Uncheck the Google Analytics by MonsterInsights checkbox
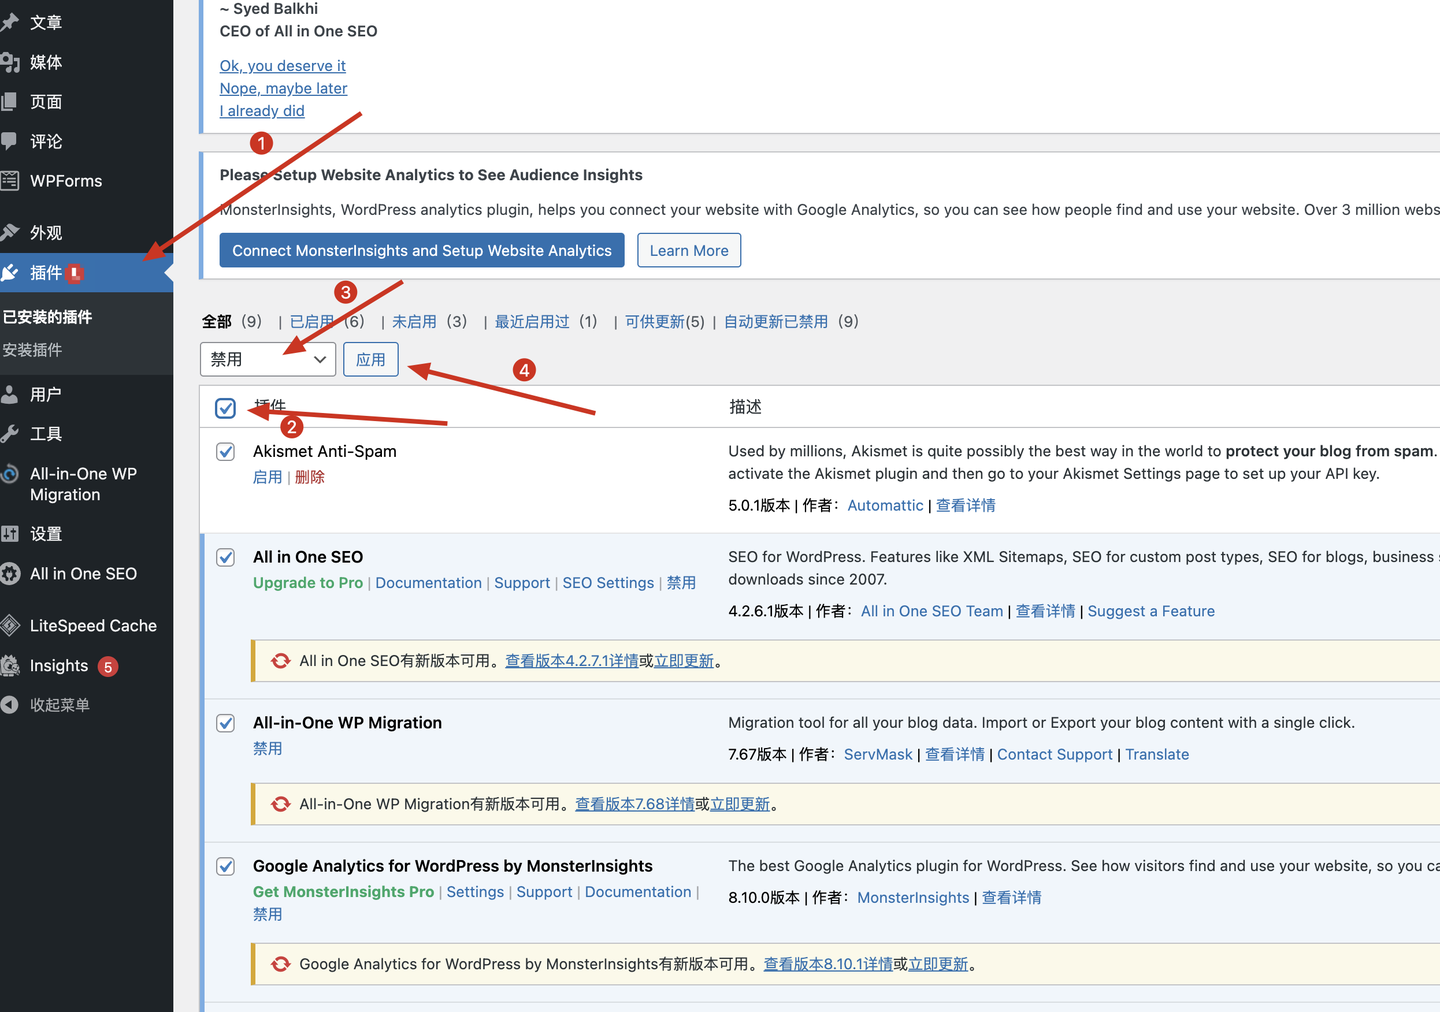Screen dimensions: 1440x1012 (x=226, y=866)
